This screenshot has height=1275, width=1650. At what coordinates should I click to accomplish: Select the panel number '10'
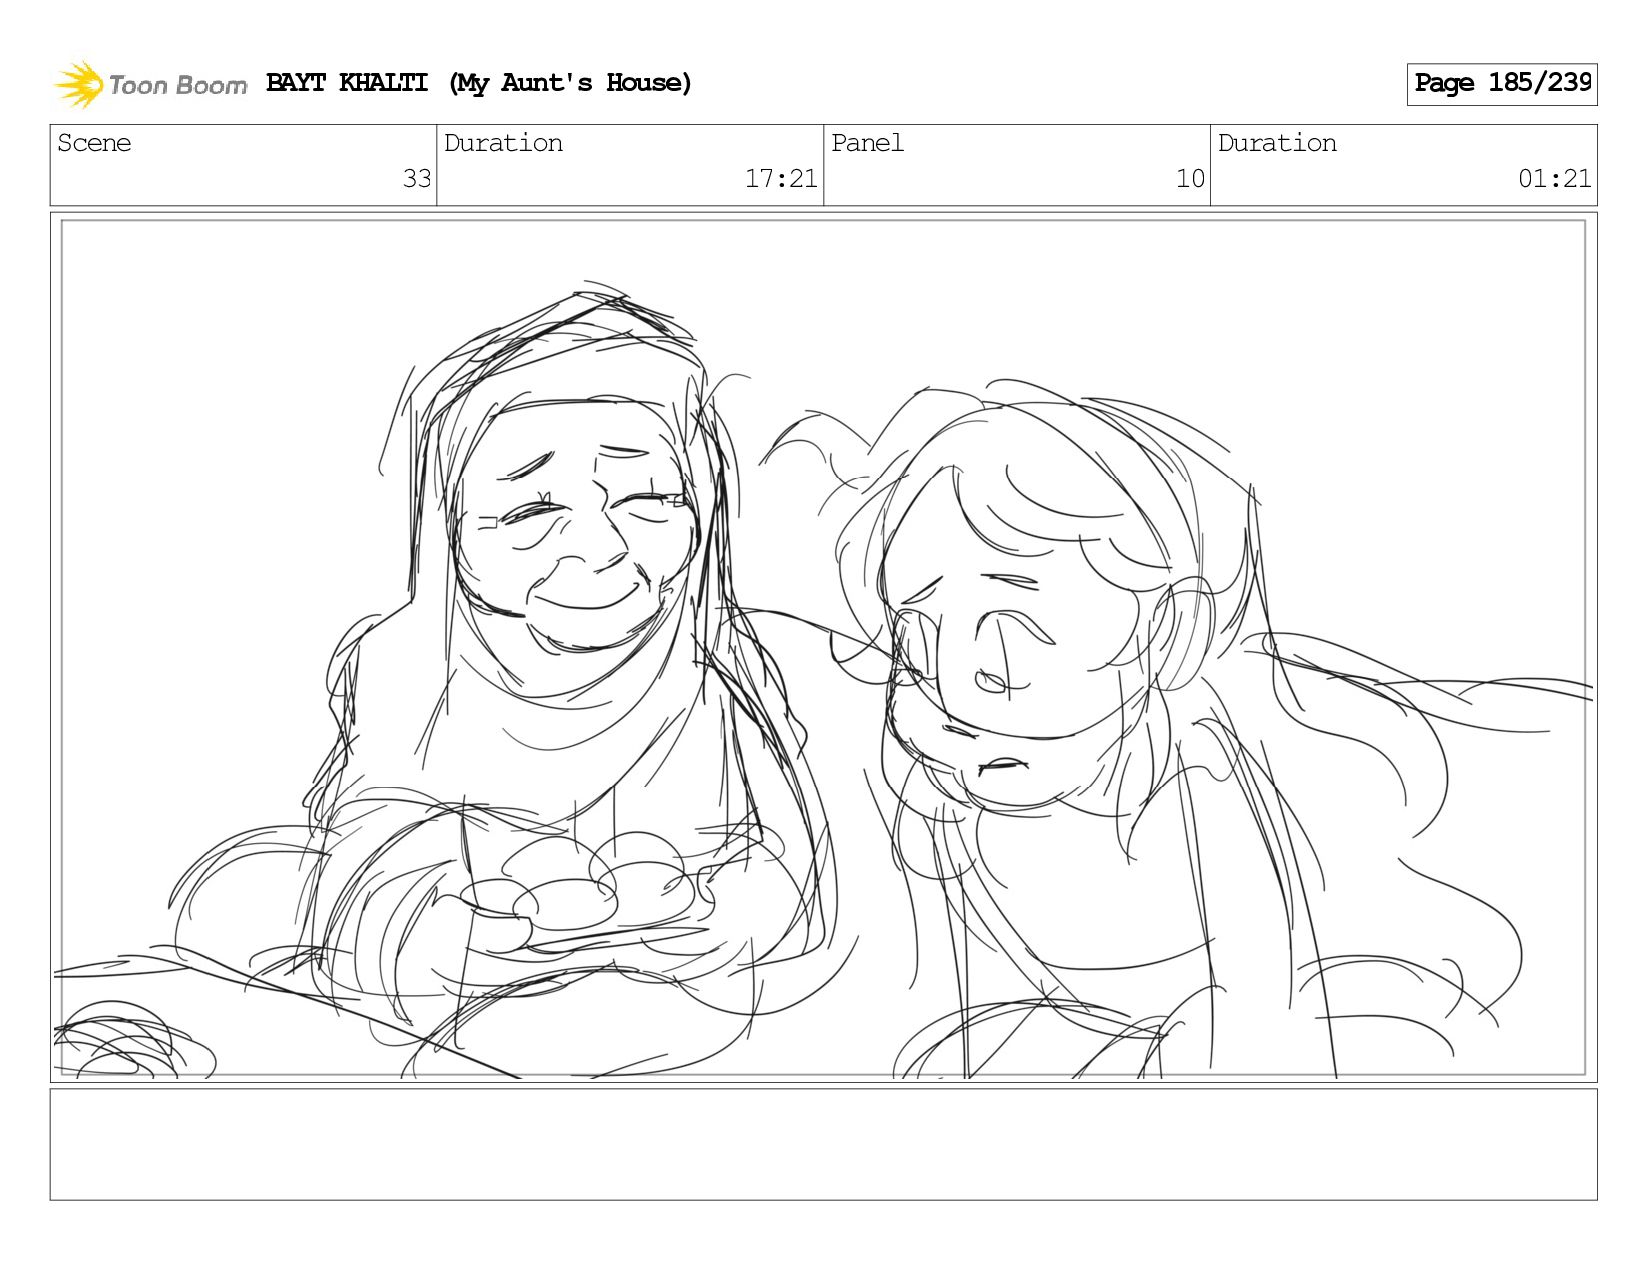coord(1190,179)
